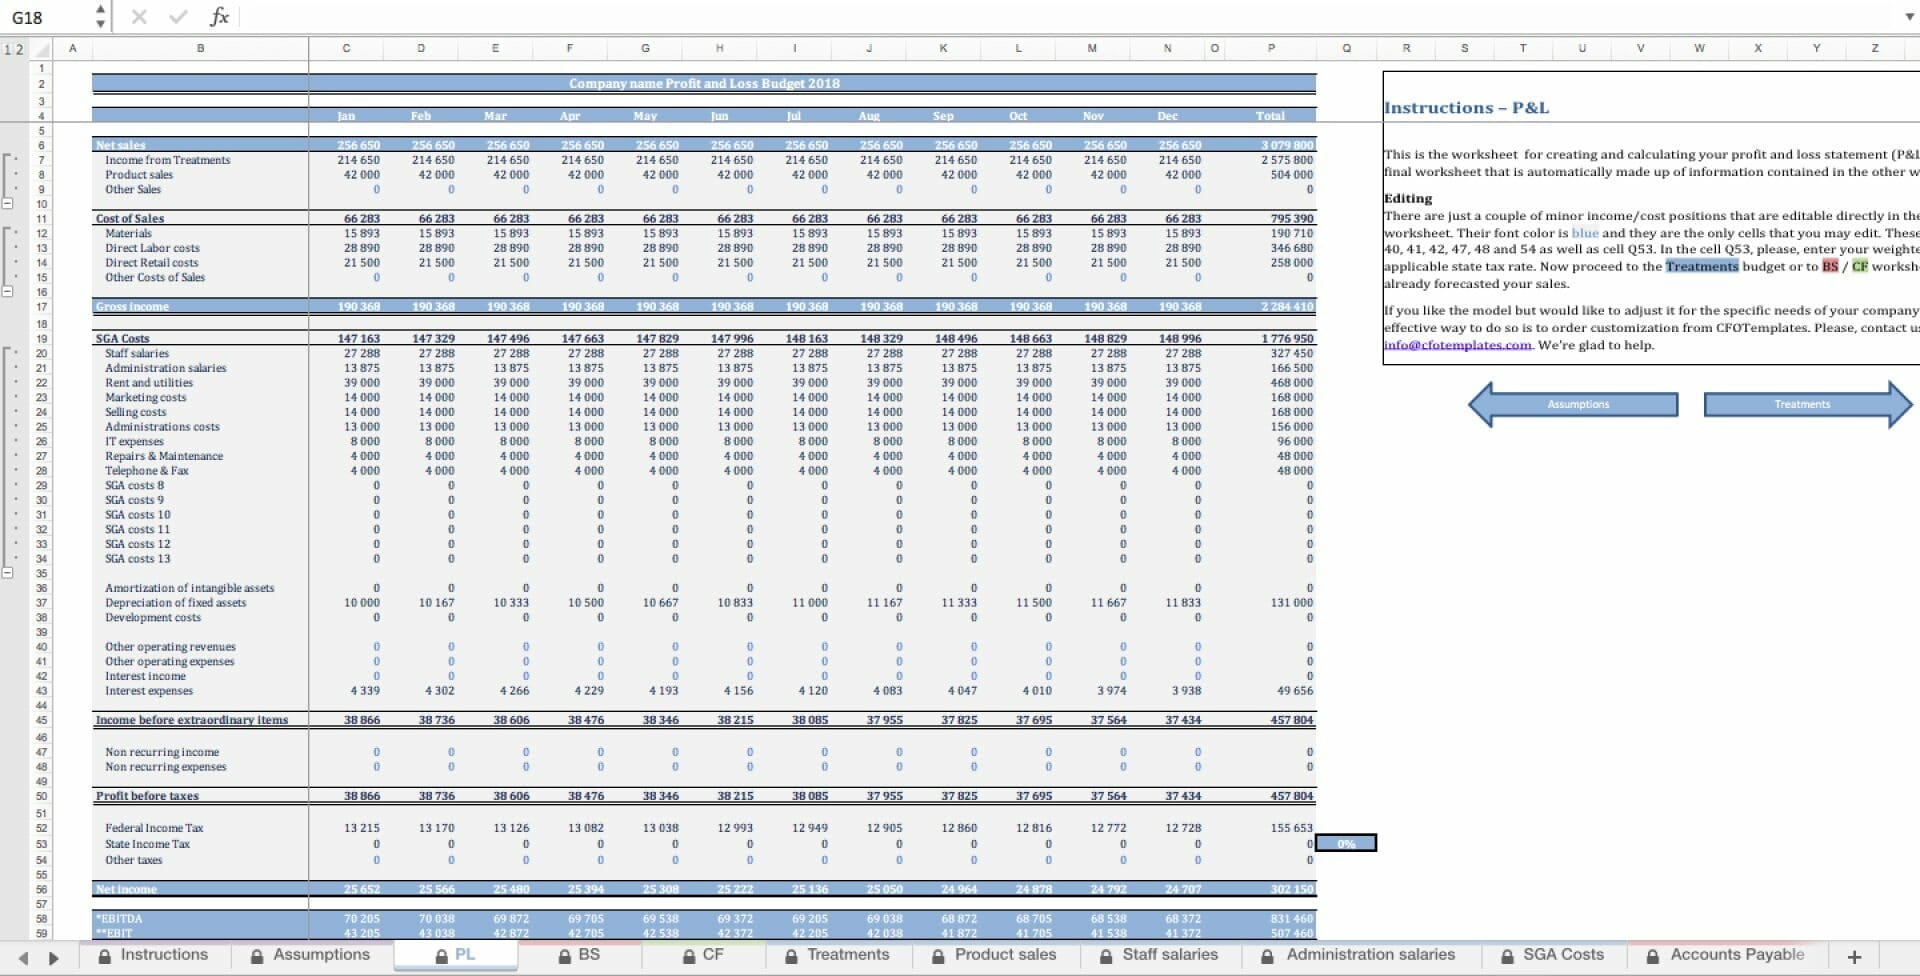Select column header P
Viewport: 1920px width, 976px height.
[x=1271, y=48]
